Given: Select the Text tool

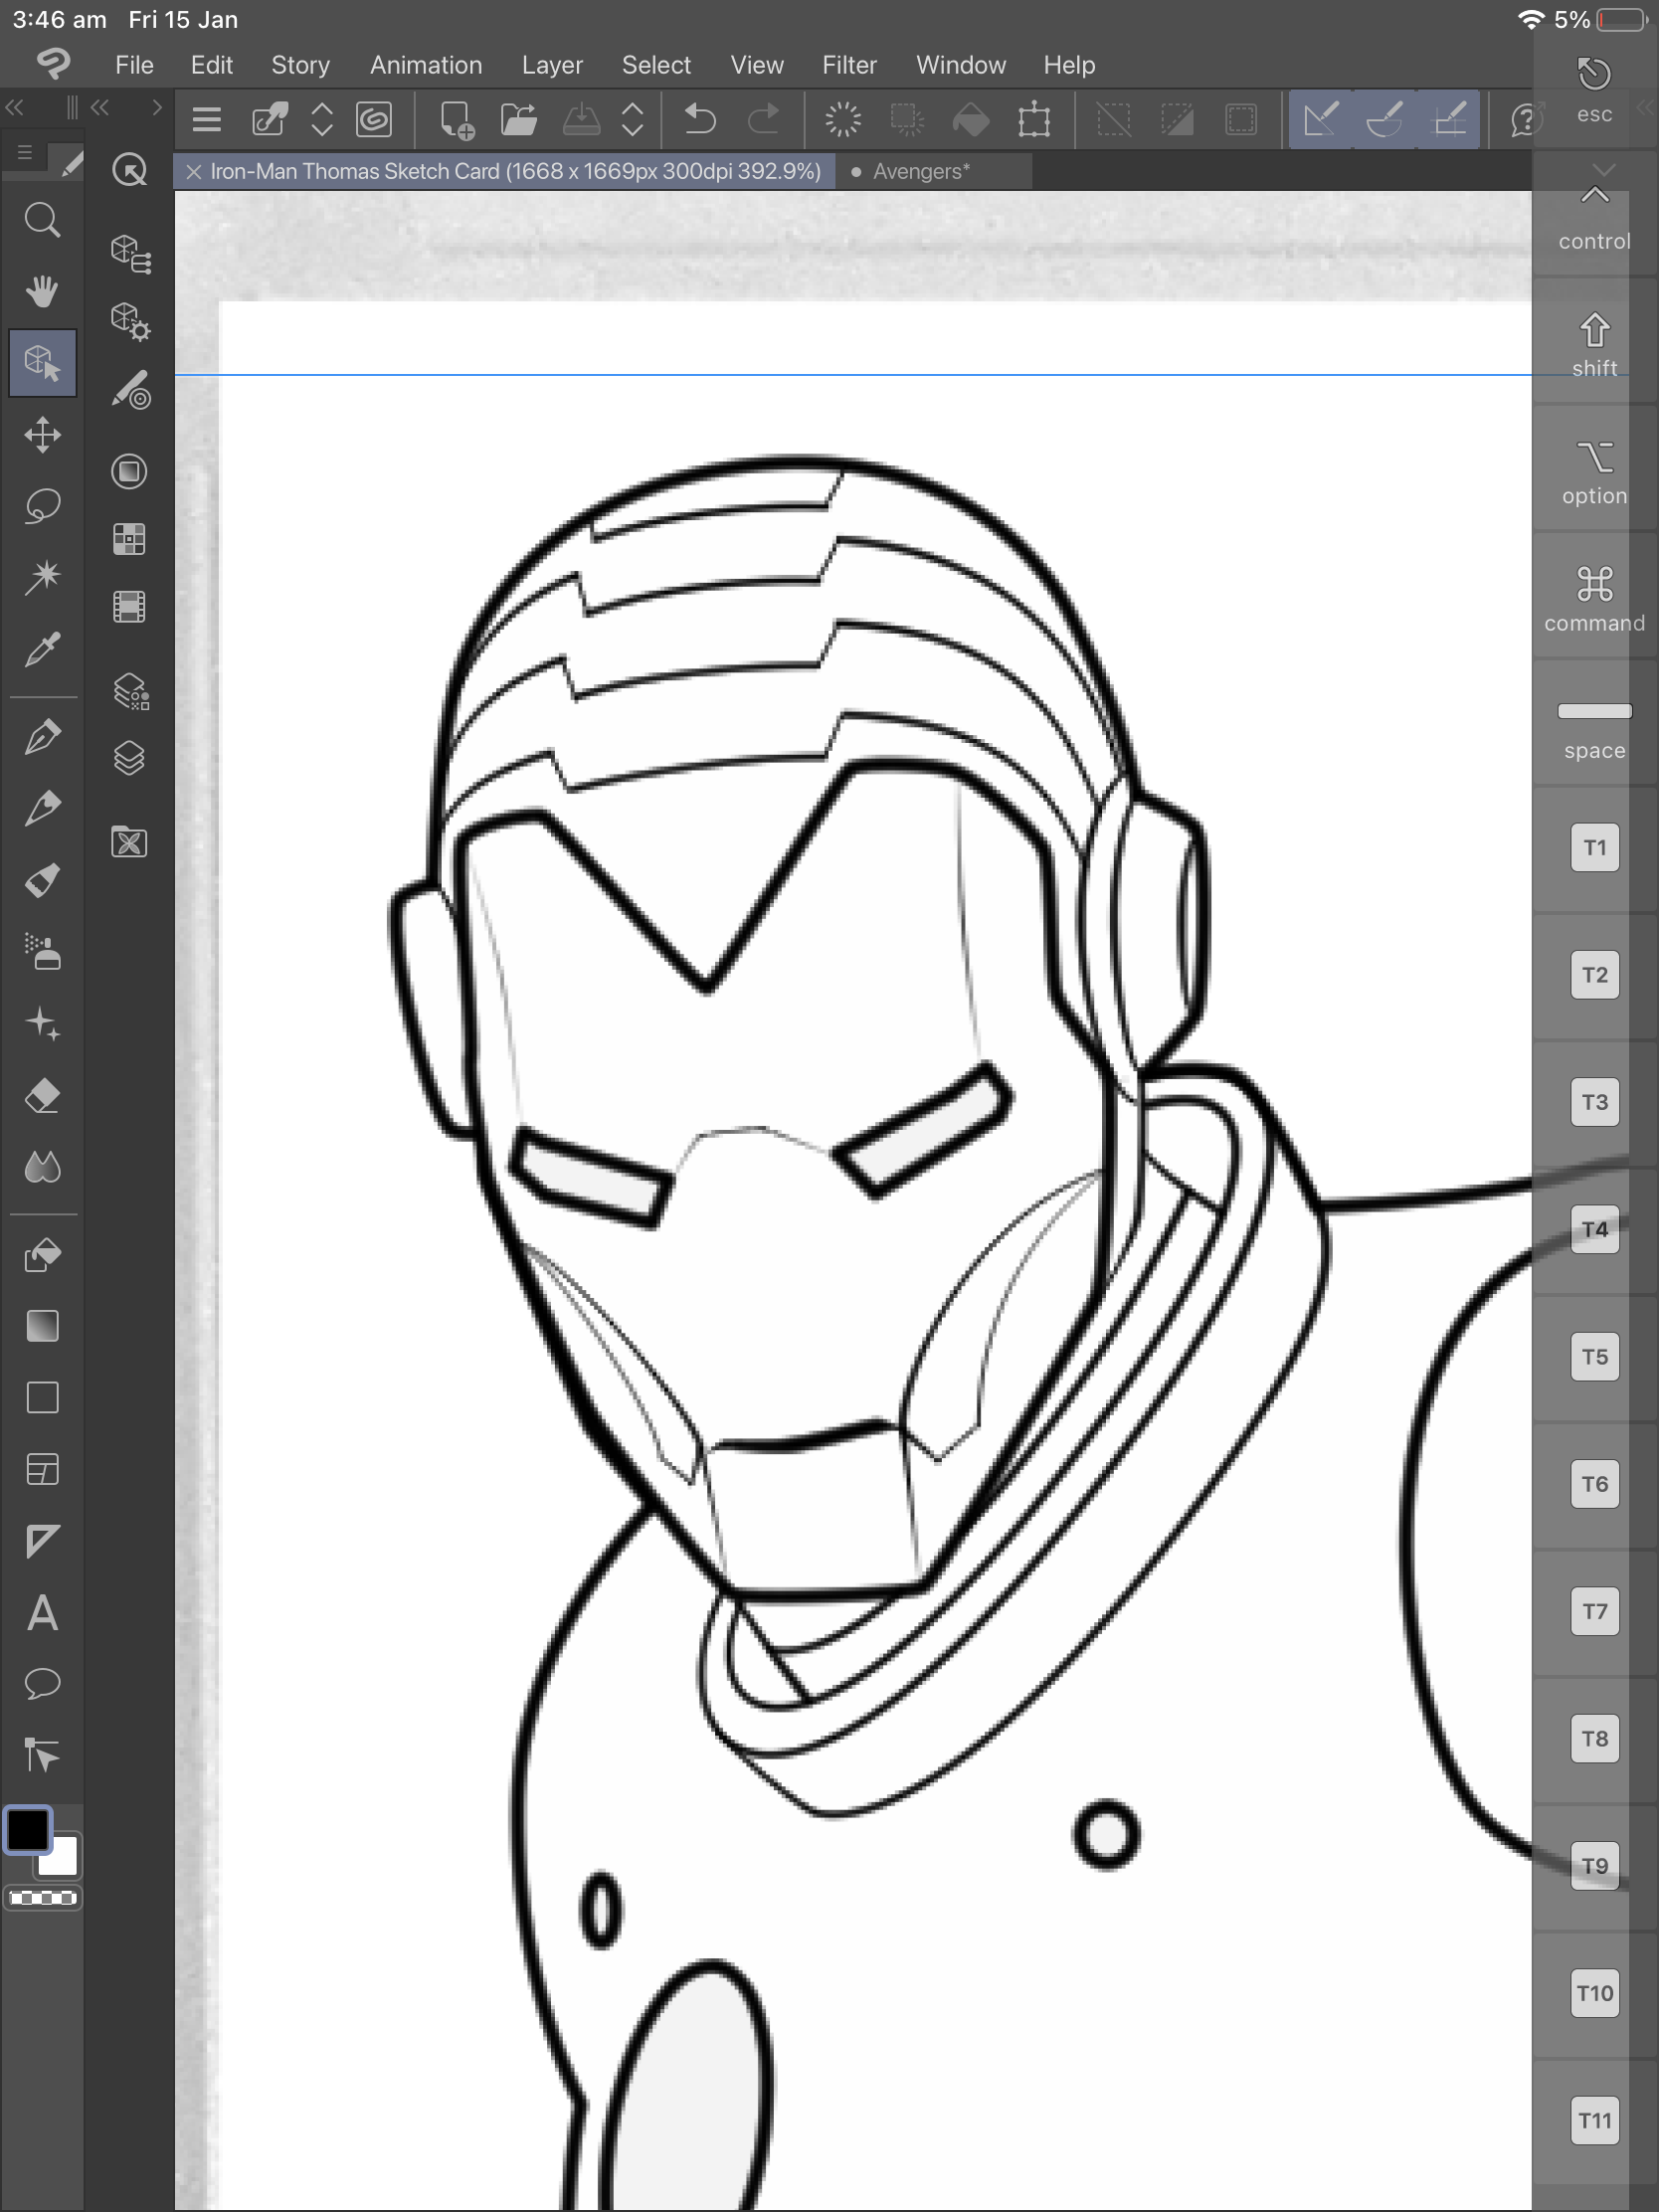Looking at the screenshot, I should (42, 1613).
